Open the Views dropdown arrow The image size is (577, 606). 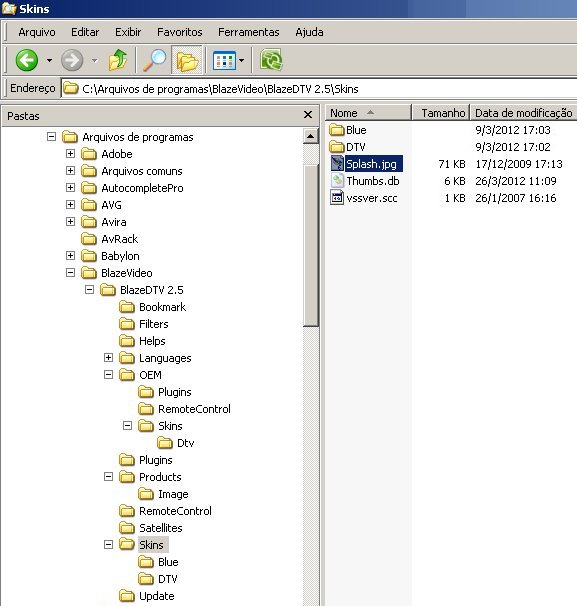tap(242, 60)
